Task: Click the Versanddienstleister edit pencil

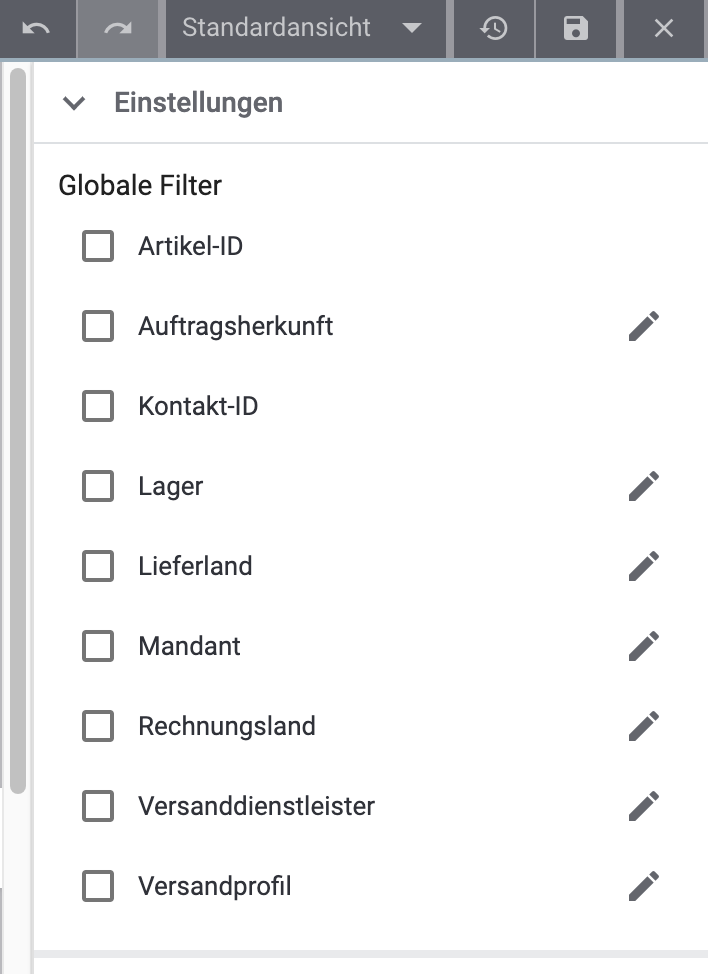Action: [x=644, y=805]
